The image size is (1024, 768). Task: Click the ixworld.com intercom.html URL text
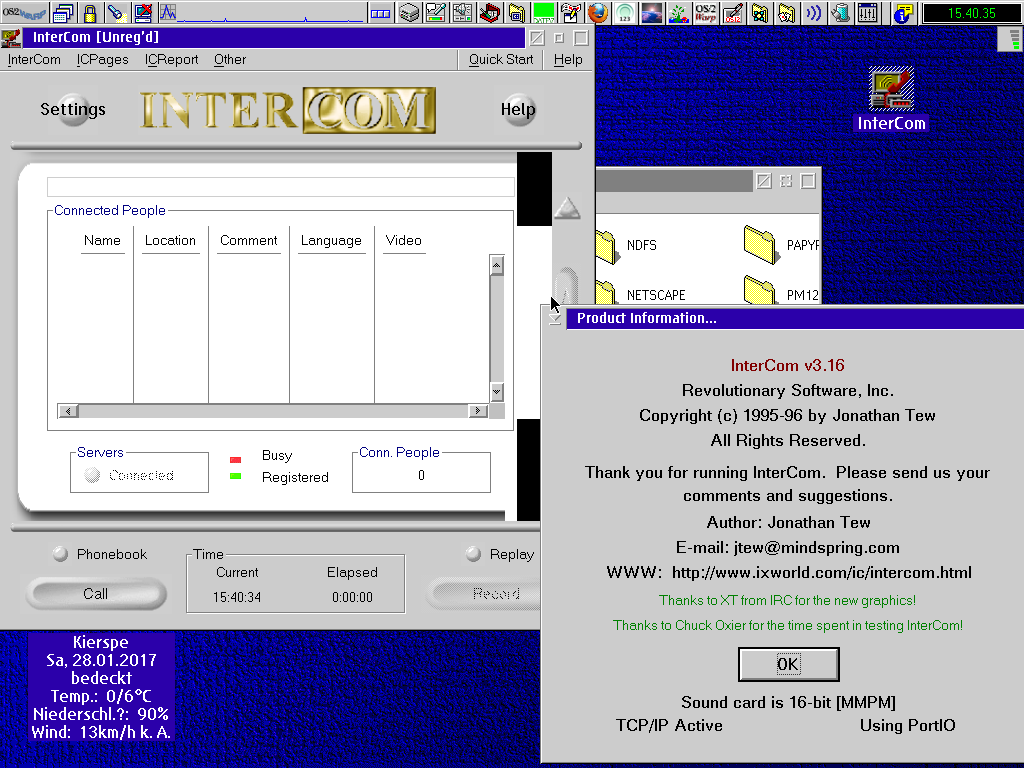click(822, 573)
